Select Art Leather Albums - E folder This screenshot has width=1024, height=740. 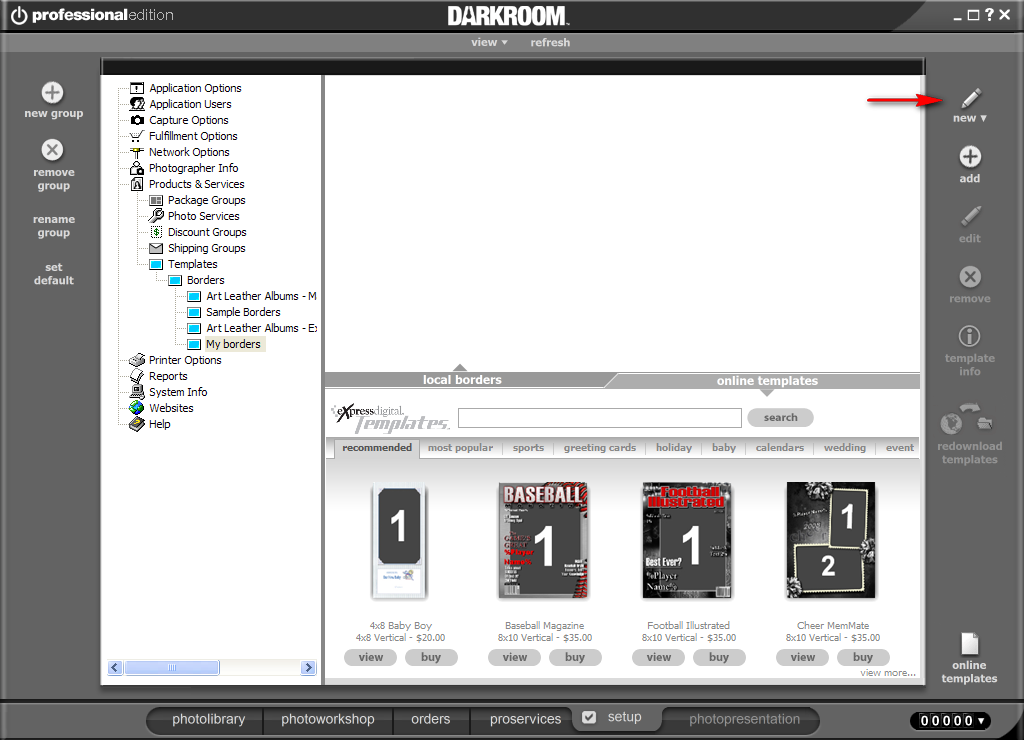tap(261, 328)
